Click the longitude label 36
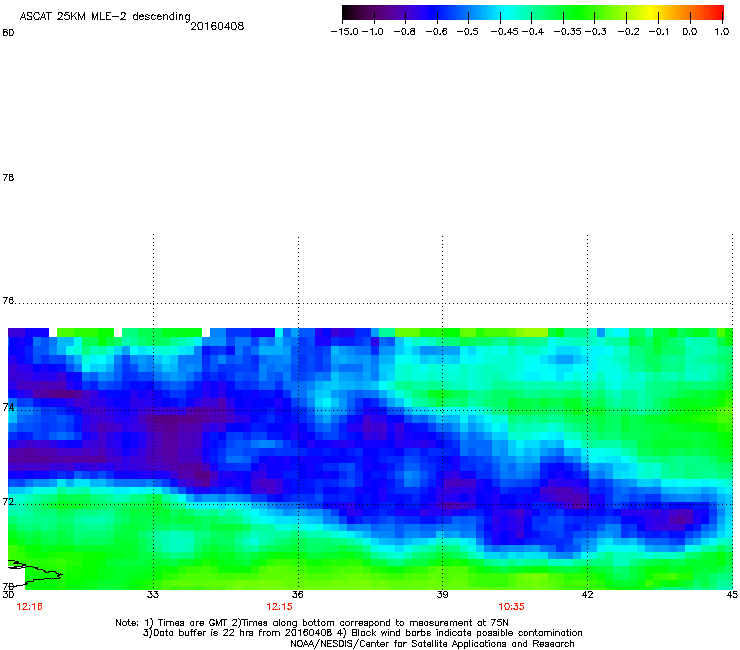Screen dimensions: 740x650 click(x=297, y=595)
